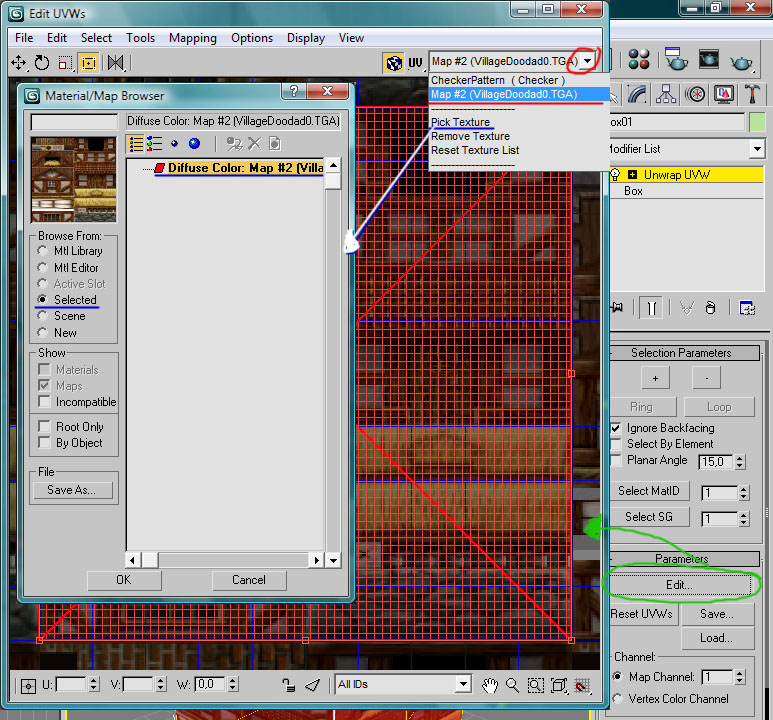Select the Move tool in Edit UVWs
The height and width of the screenshot is (720, 773).
pyautogui.click(x=18, y=63)
